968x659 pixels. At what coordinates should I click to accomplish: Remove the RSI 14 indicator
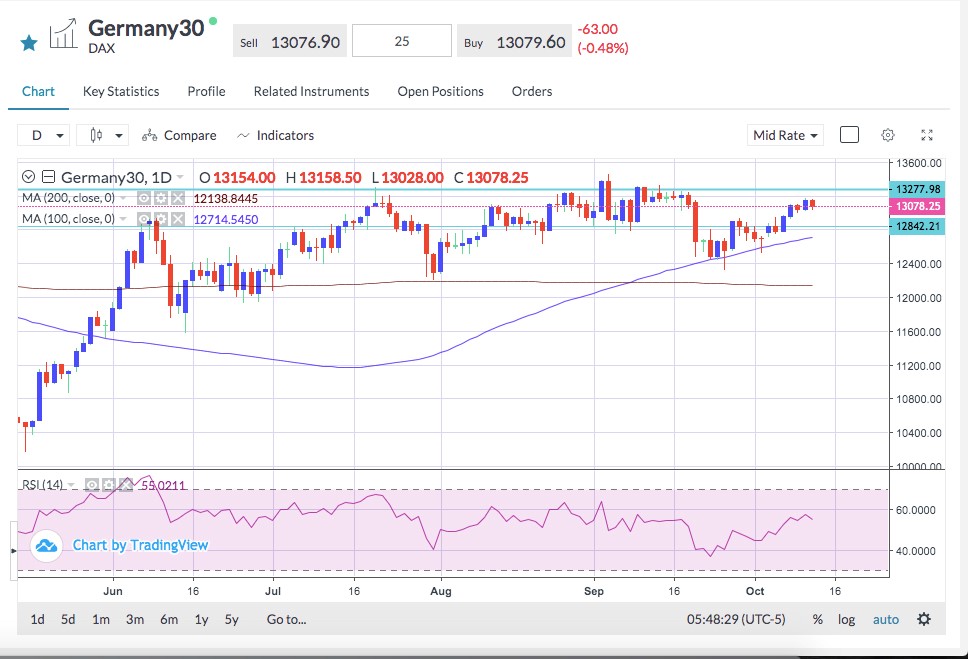125,485
